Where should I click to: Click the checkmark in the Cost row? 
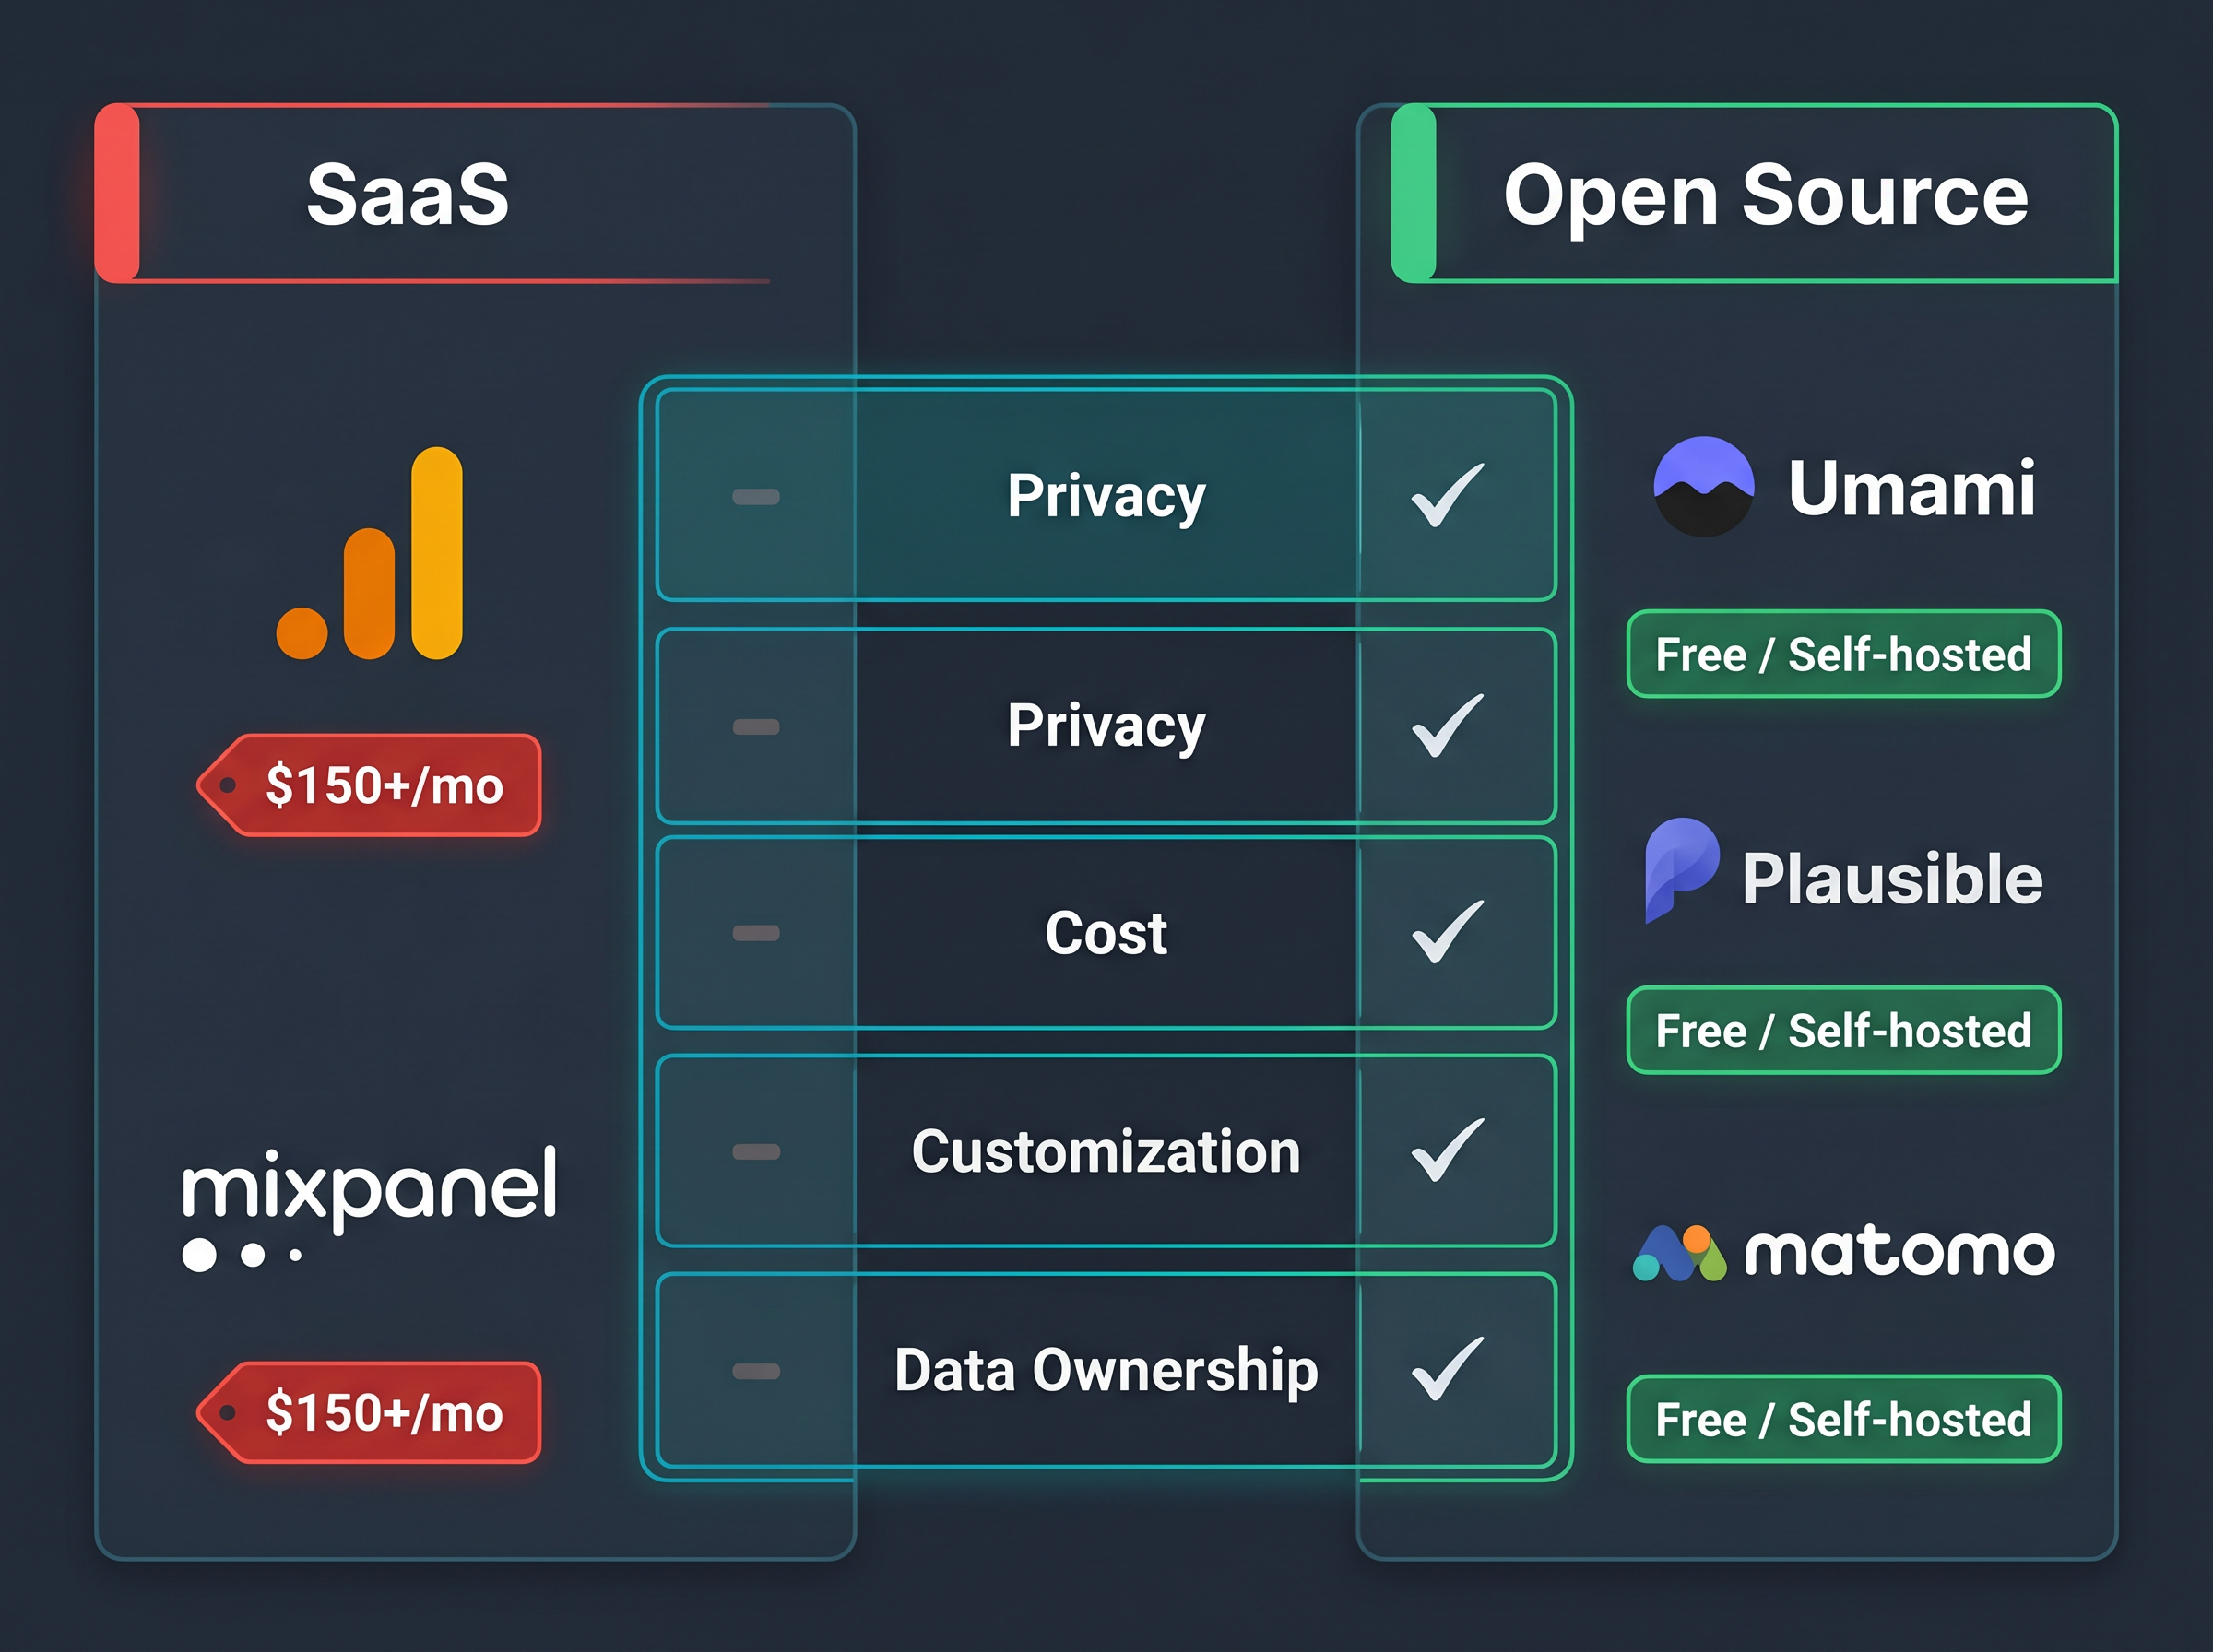click(1446, 932)
